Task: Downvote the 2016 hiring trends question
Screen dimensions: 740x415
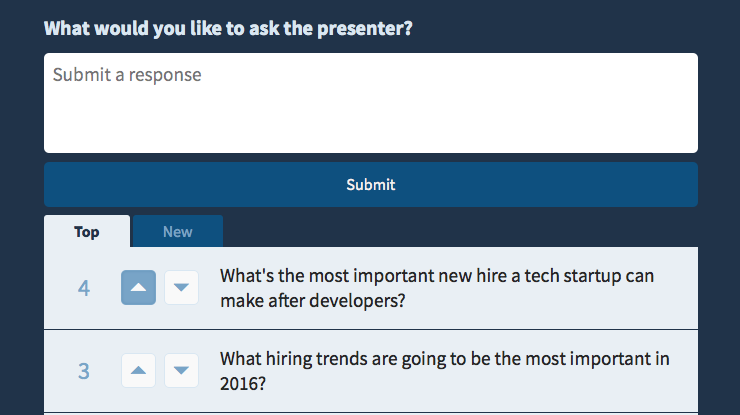Action: pos(181,371)
